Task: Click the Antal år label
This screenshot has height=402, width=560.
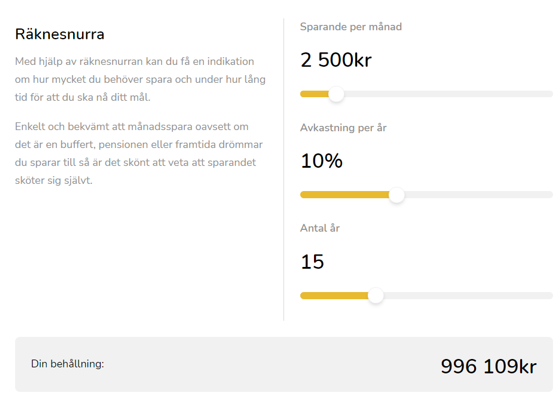Action: [x=320, y=228]
